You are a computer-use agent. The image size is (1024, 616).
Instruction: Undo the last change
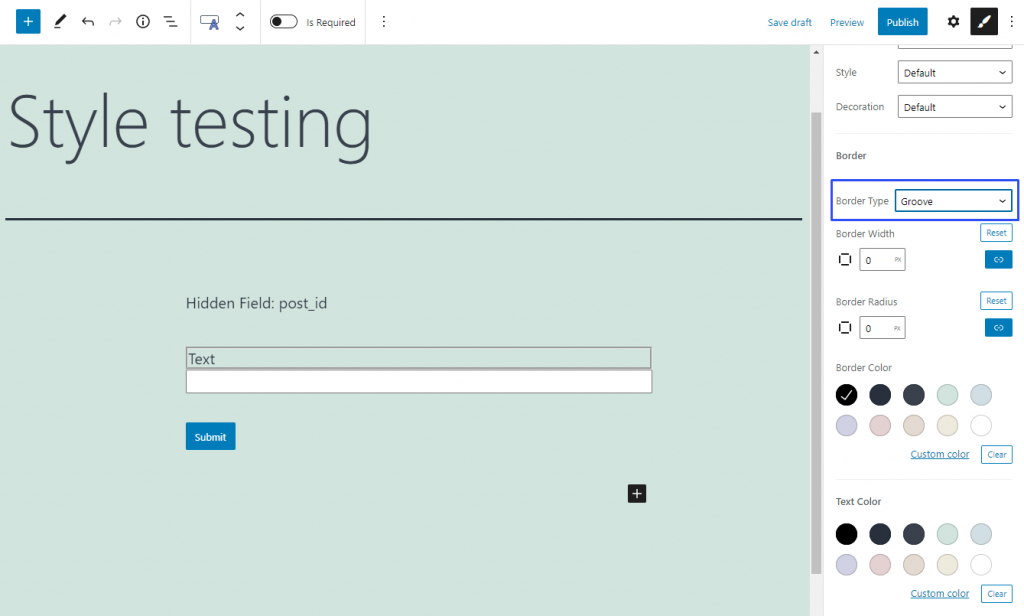coord(88,22)
